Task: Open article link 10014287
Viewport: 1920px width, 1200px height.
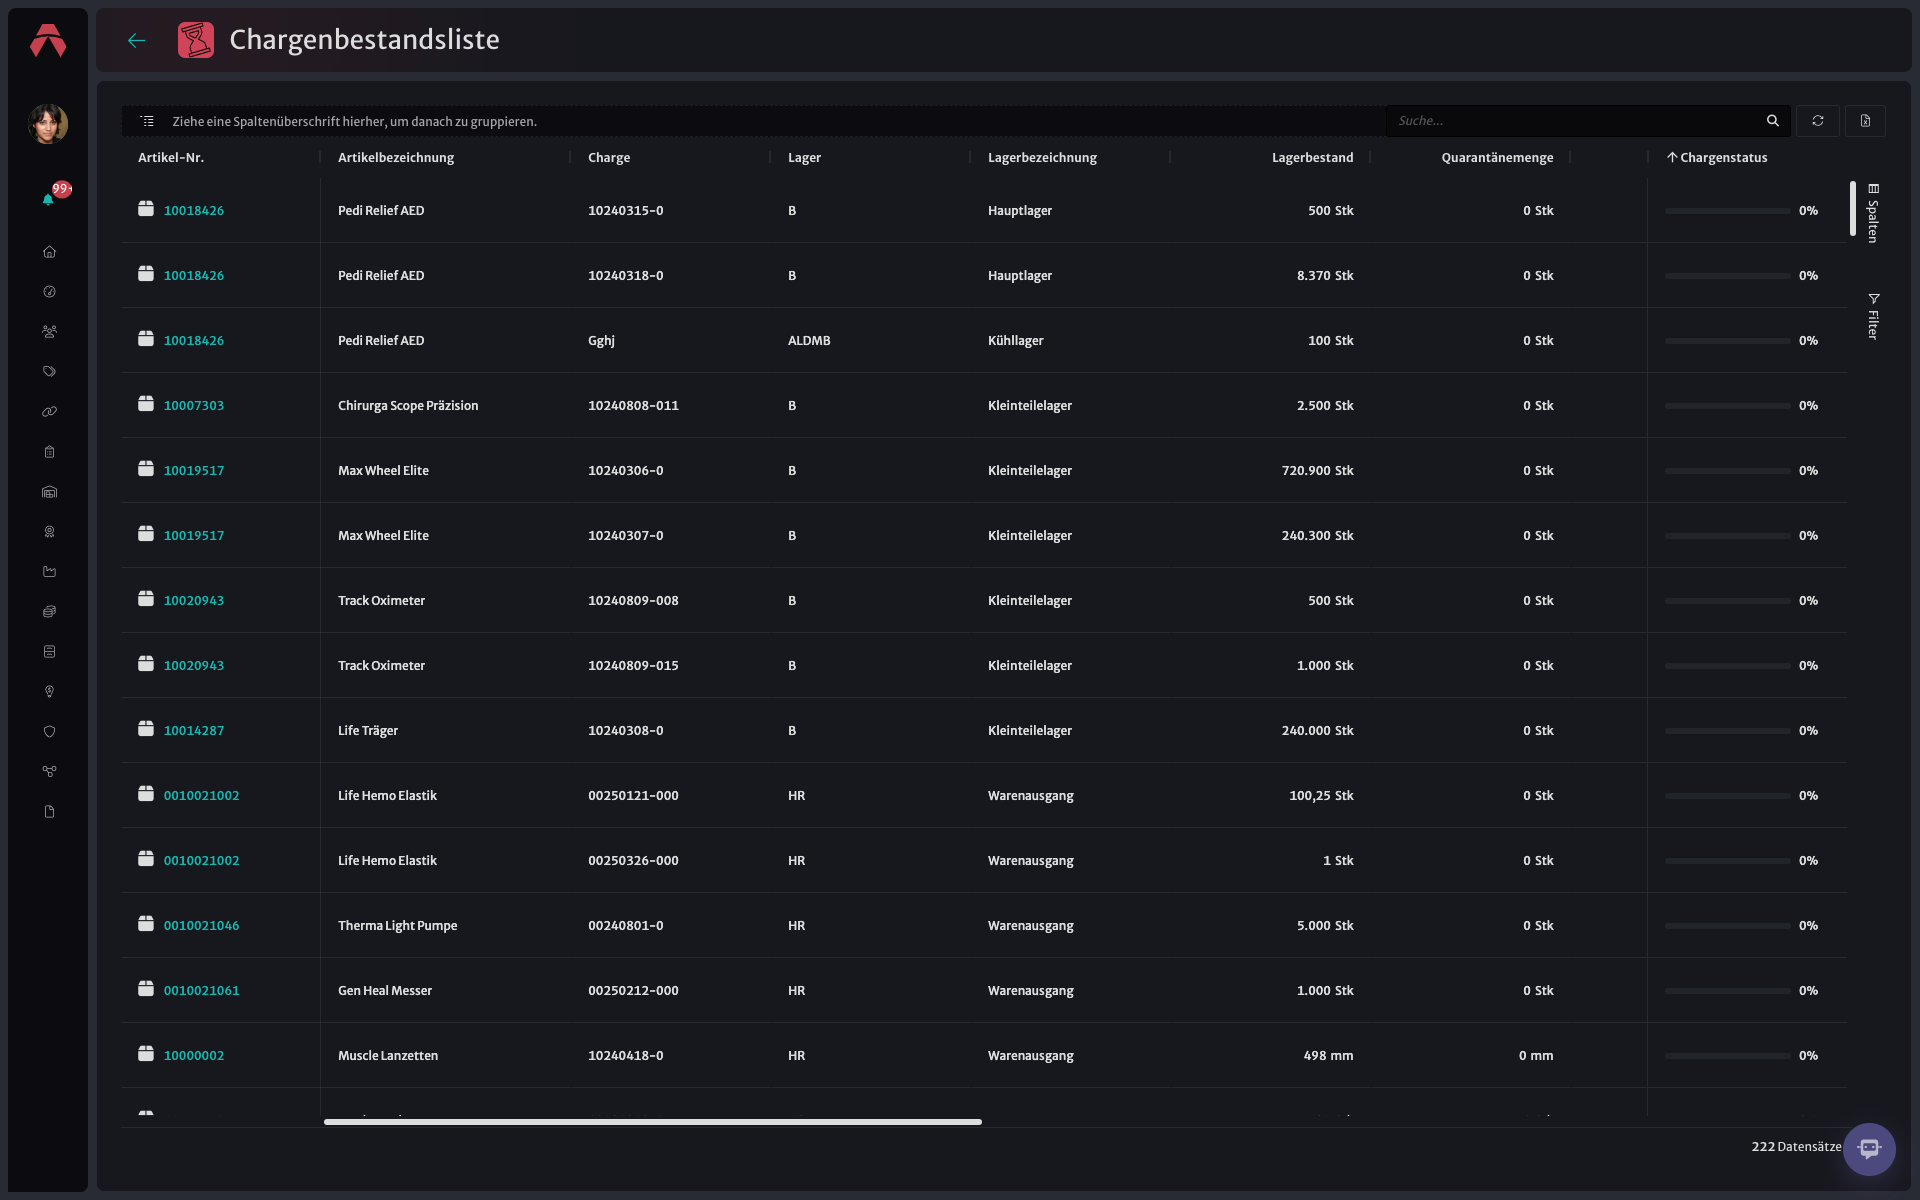Action: pos(194,731)
